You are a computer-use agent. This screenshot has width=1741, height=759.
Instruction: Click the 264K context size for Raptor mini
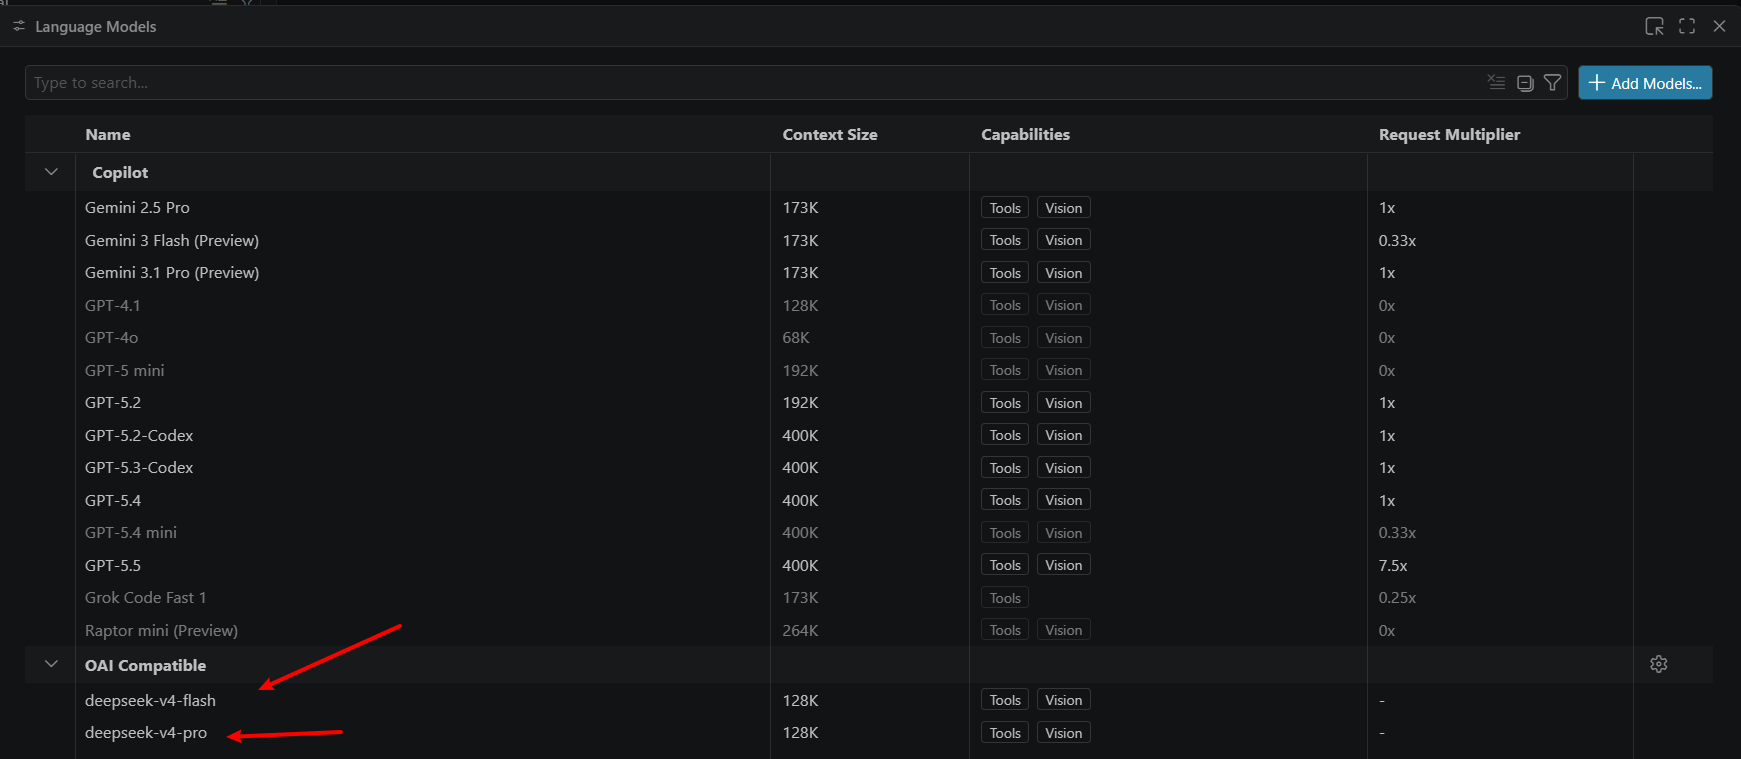800,630
